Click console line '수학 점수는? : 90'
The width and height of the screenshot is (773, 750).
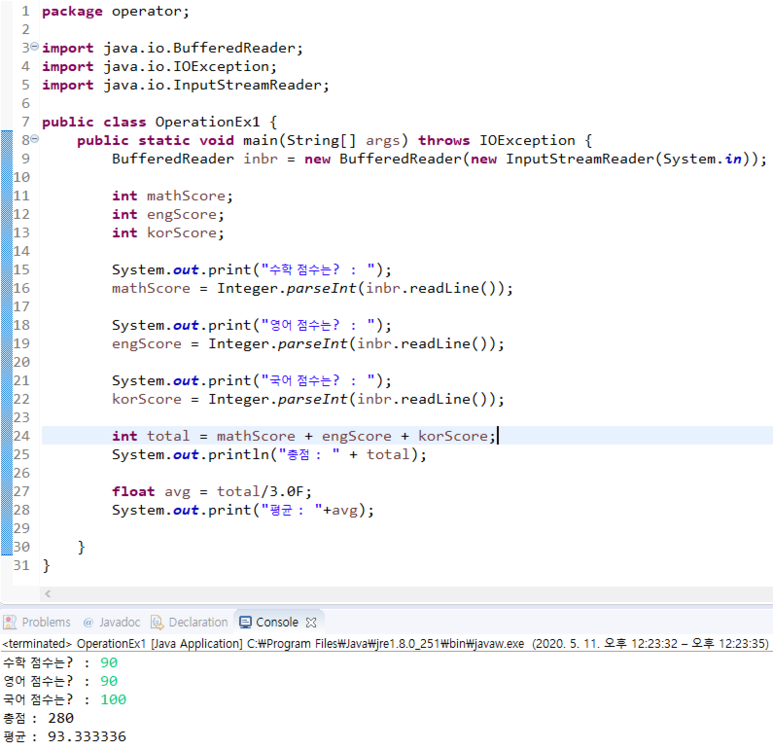(x=60, y=663)
